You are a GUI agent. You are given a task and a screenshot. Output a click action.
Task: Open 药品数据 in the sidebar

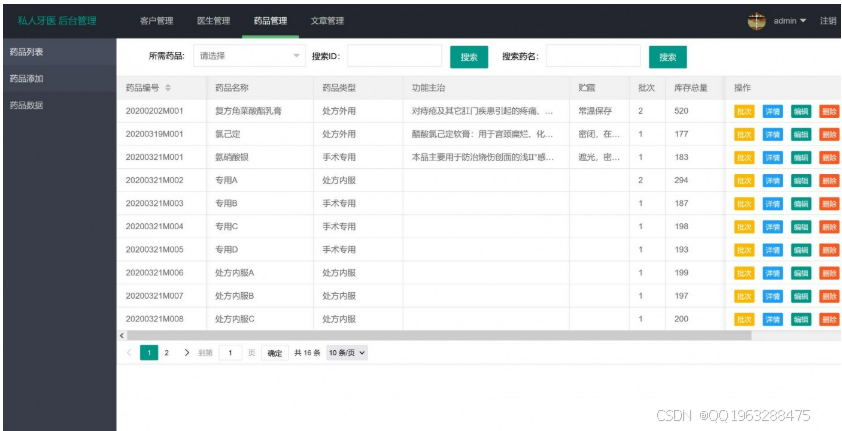tap(60, 105)
